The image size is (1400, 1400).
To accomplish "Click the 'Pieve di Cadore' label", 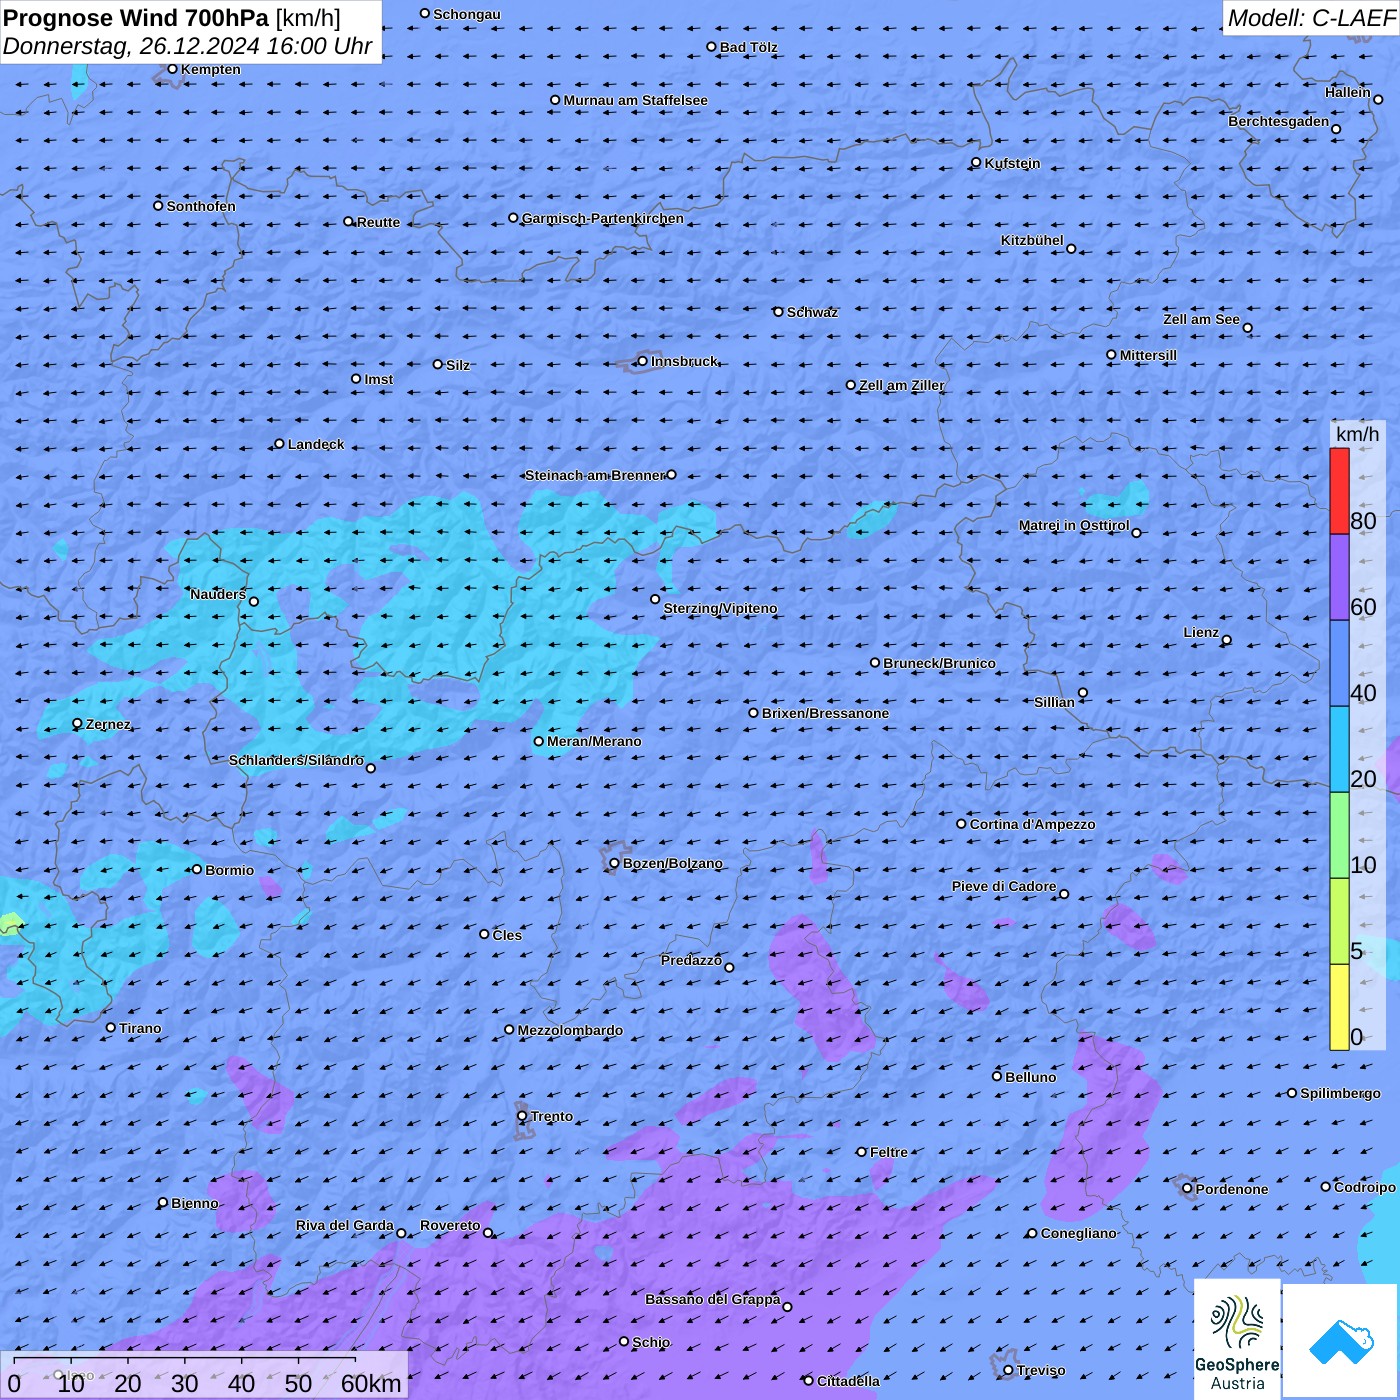I will (1004, 886).
